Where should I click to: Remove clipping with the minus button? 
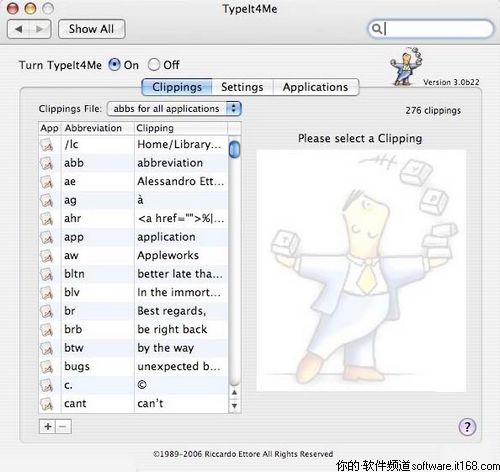pyautogui.click(x=63, y=426)
